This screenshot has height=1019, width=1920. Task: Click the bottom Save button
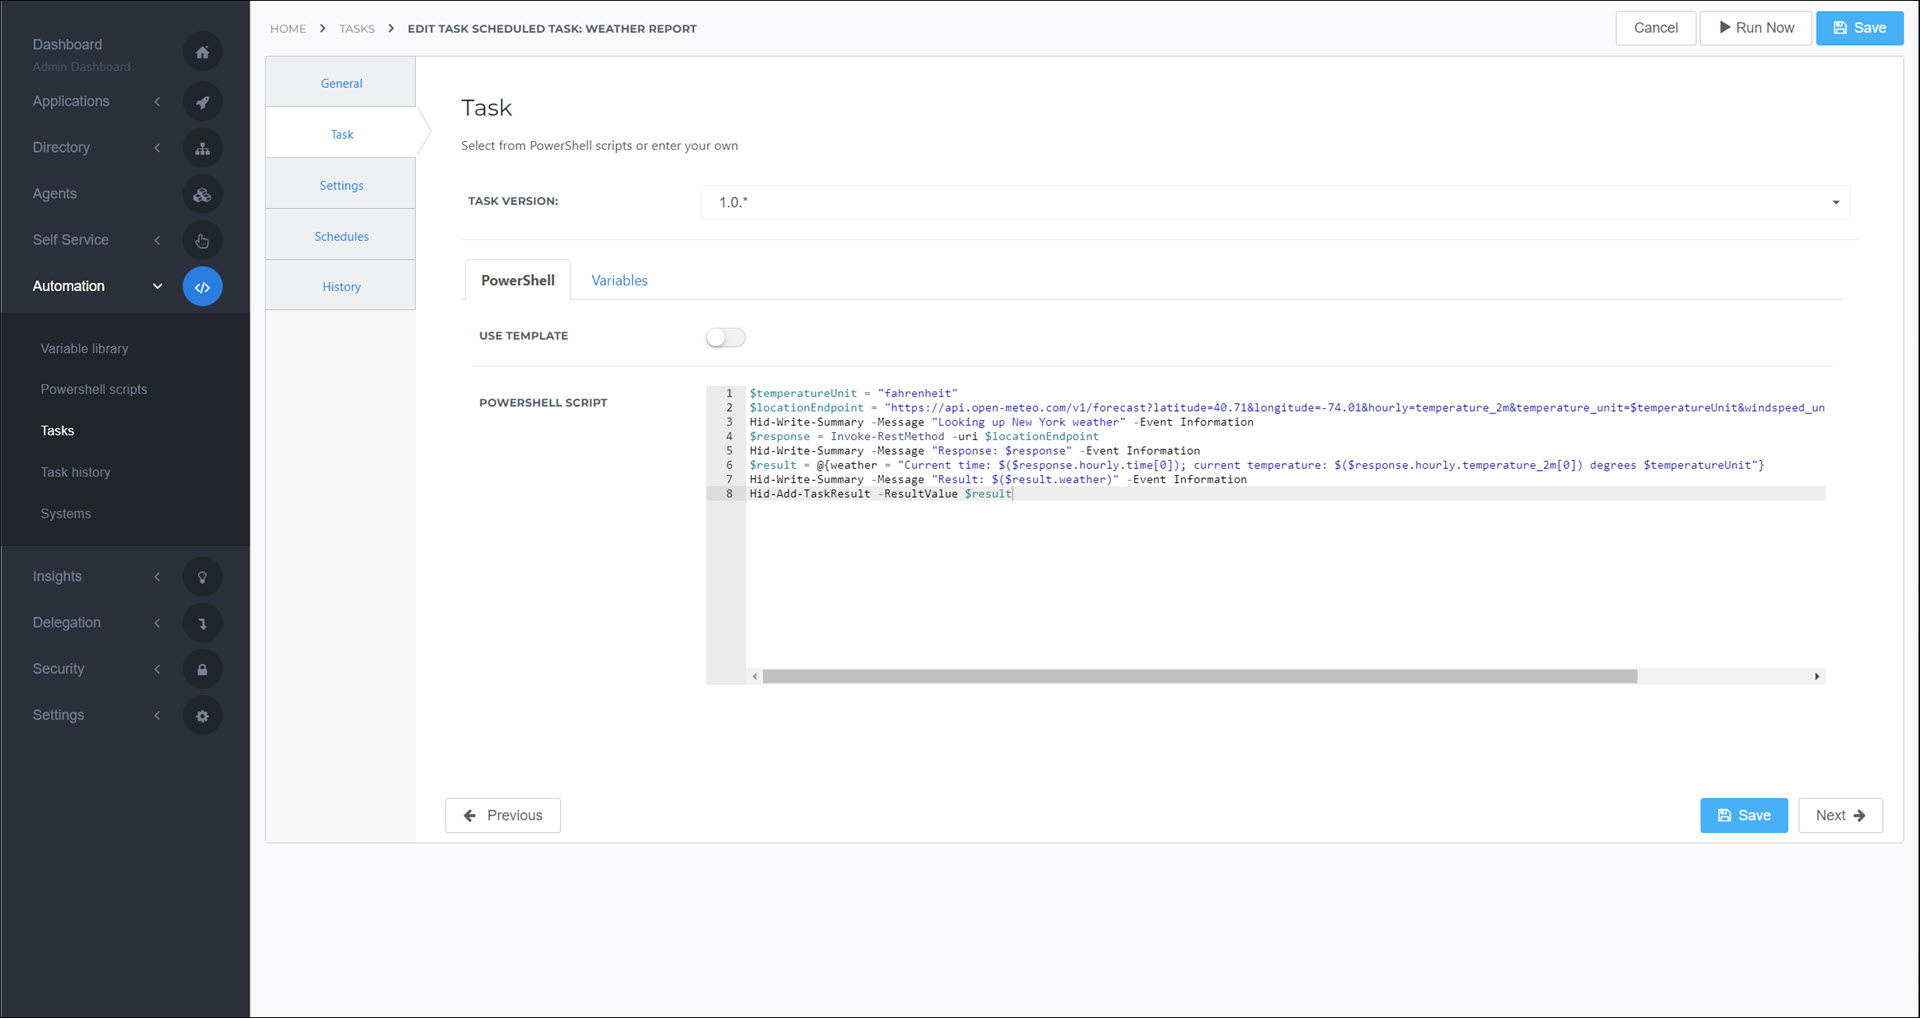pyautogui.click(x=1743, y=816)
